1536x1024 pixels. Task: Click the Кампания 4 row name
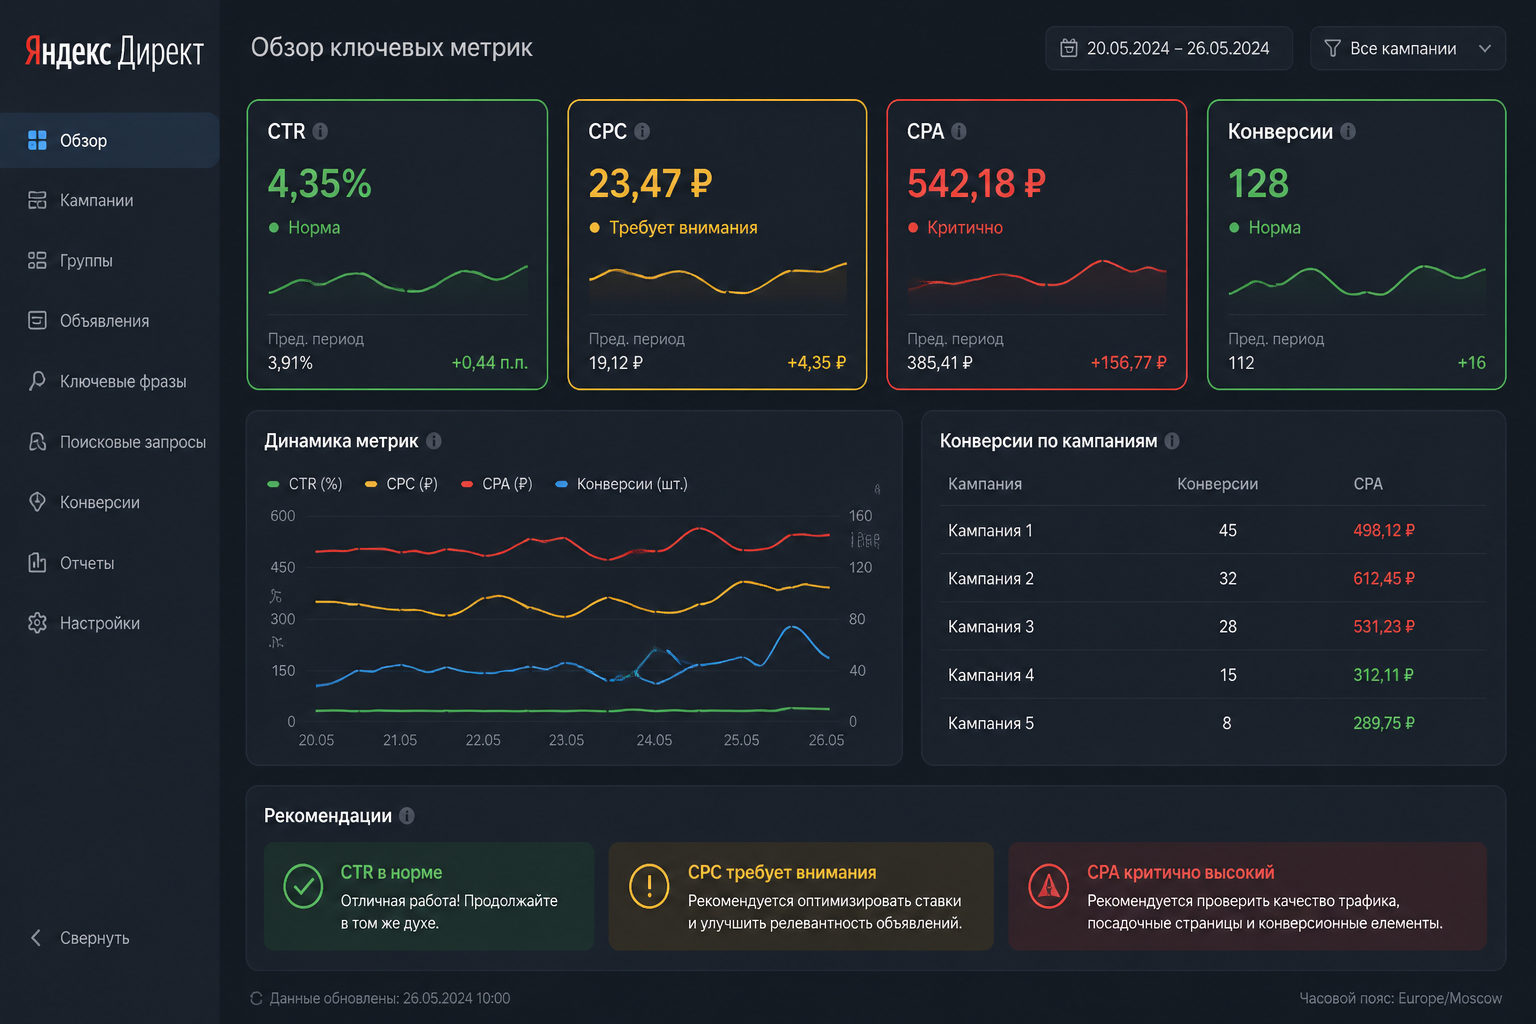991,675
